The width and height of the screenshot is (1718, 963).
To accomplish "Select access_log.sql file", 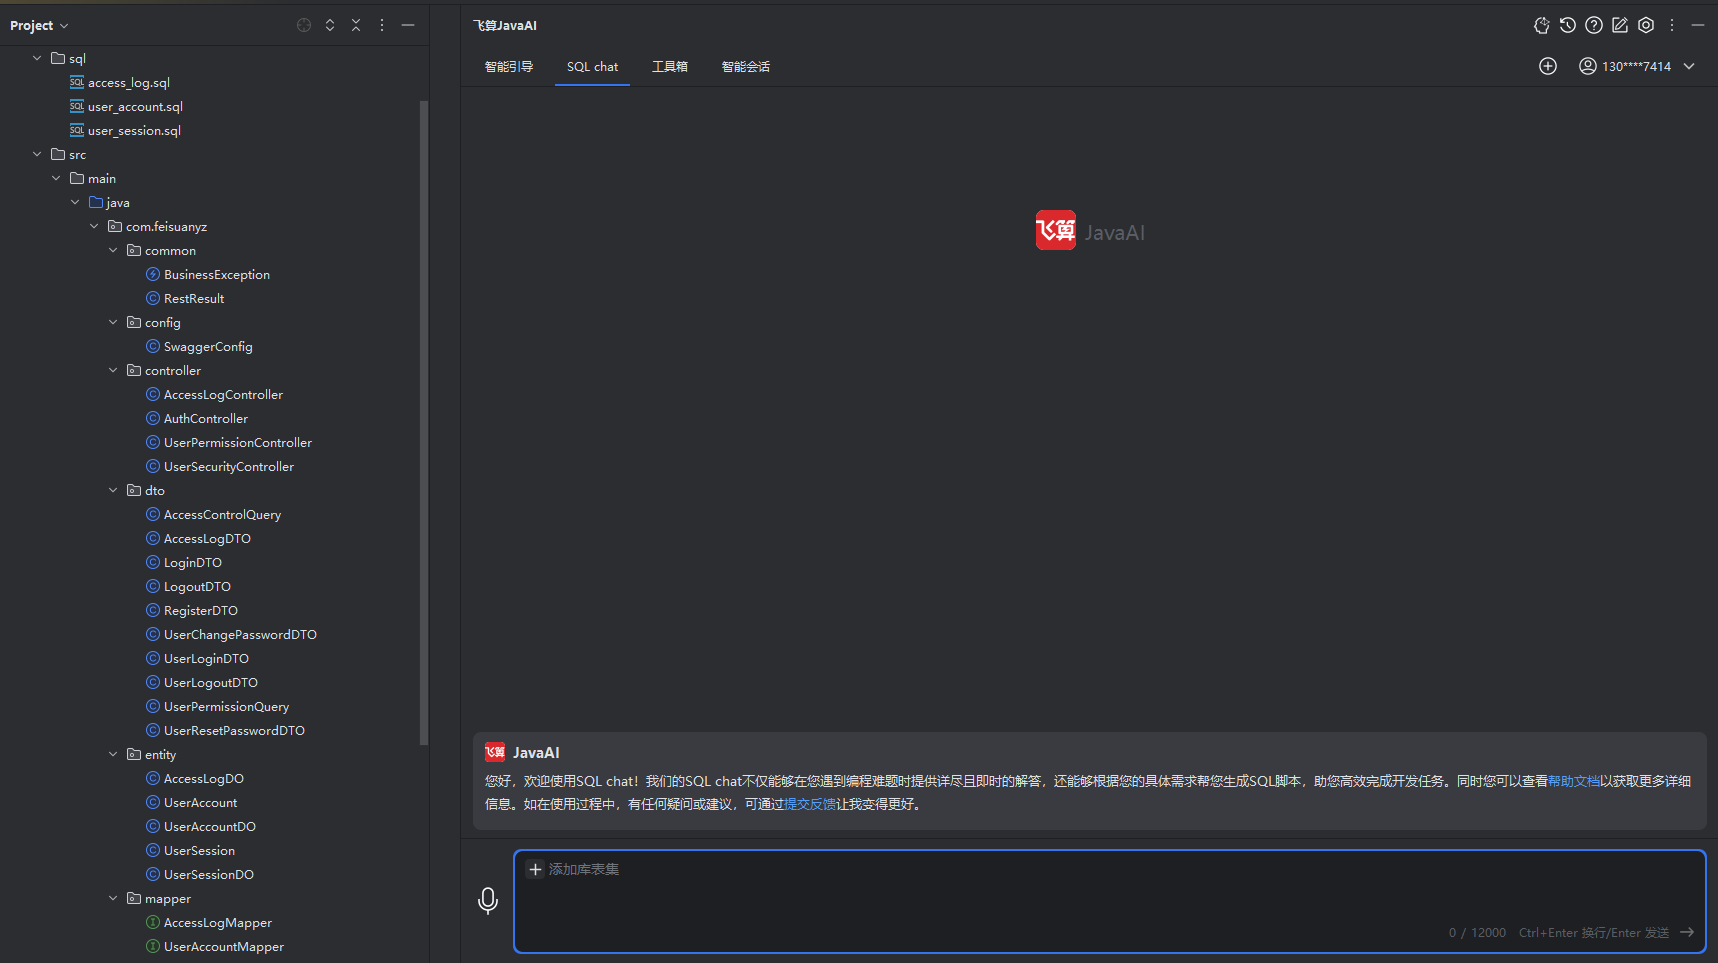I will [128, 82].
